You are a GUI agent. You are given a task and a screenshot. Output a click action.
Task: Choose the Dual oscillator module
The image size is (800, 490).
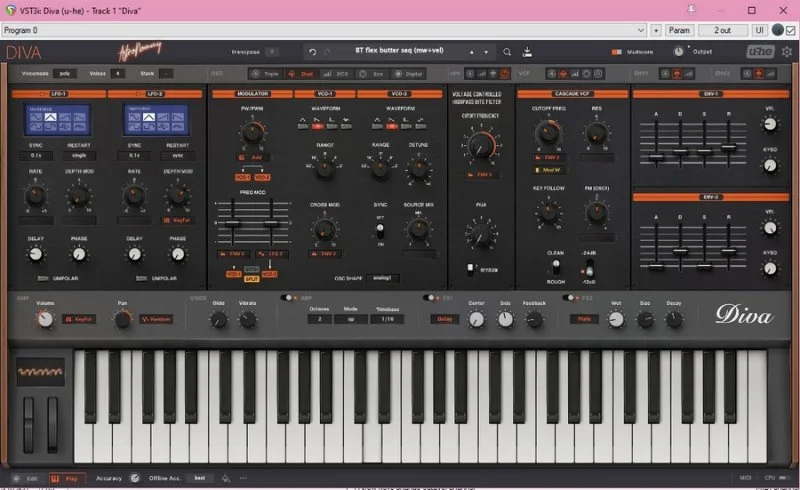coord(301,74)
